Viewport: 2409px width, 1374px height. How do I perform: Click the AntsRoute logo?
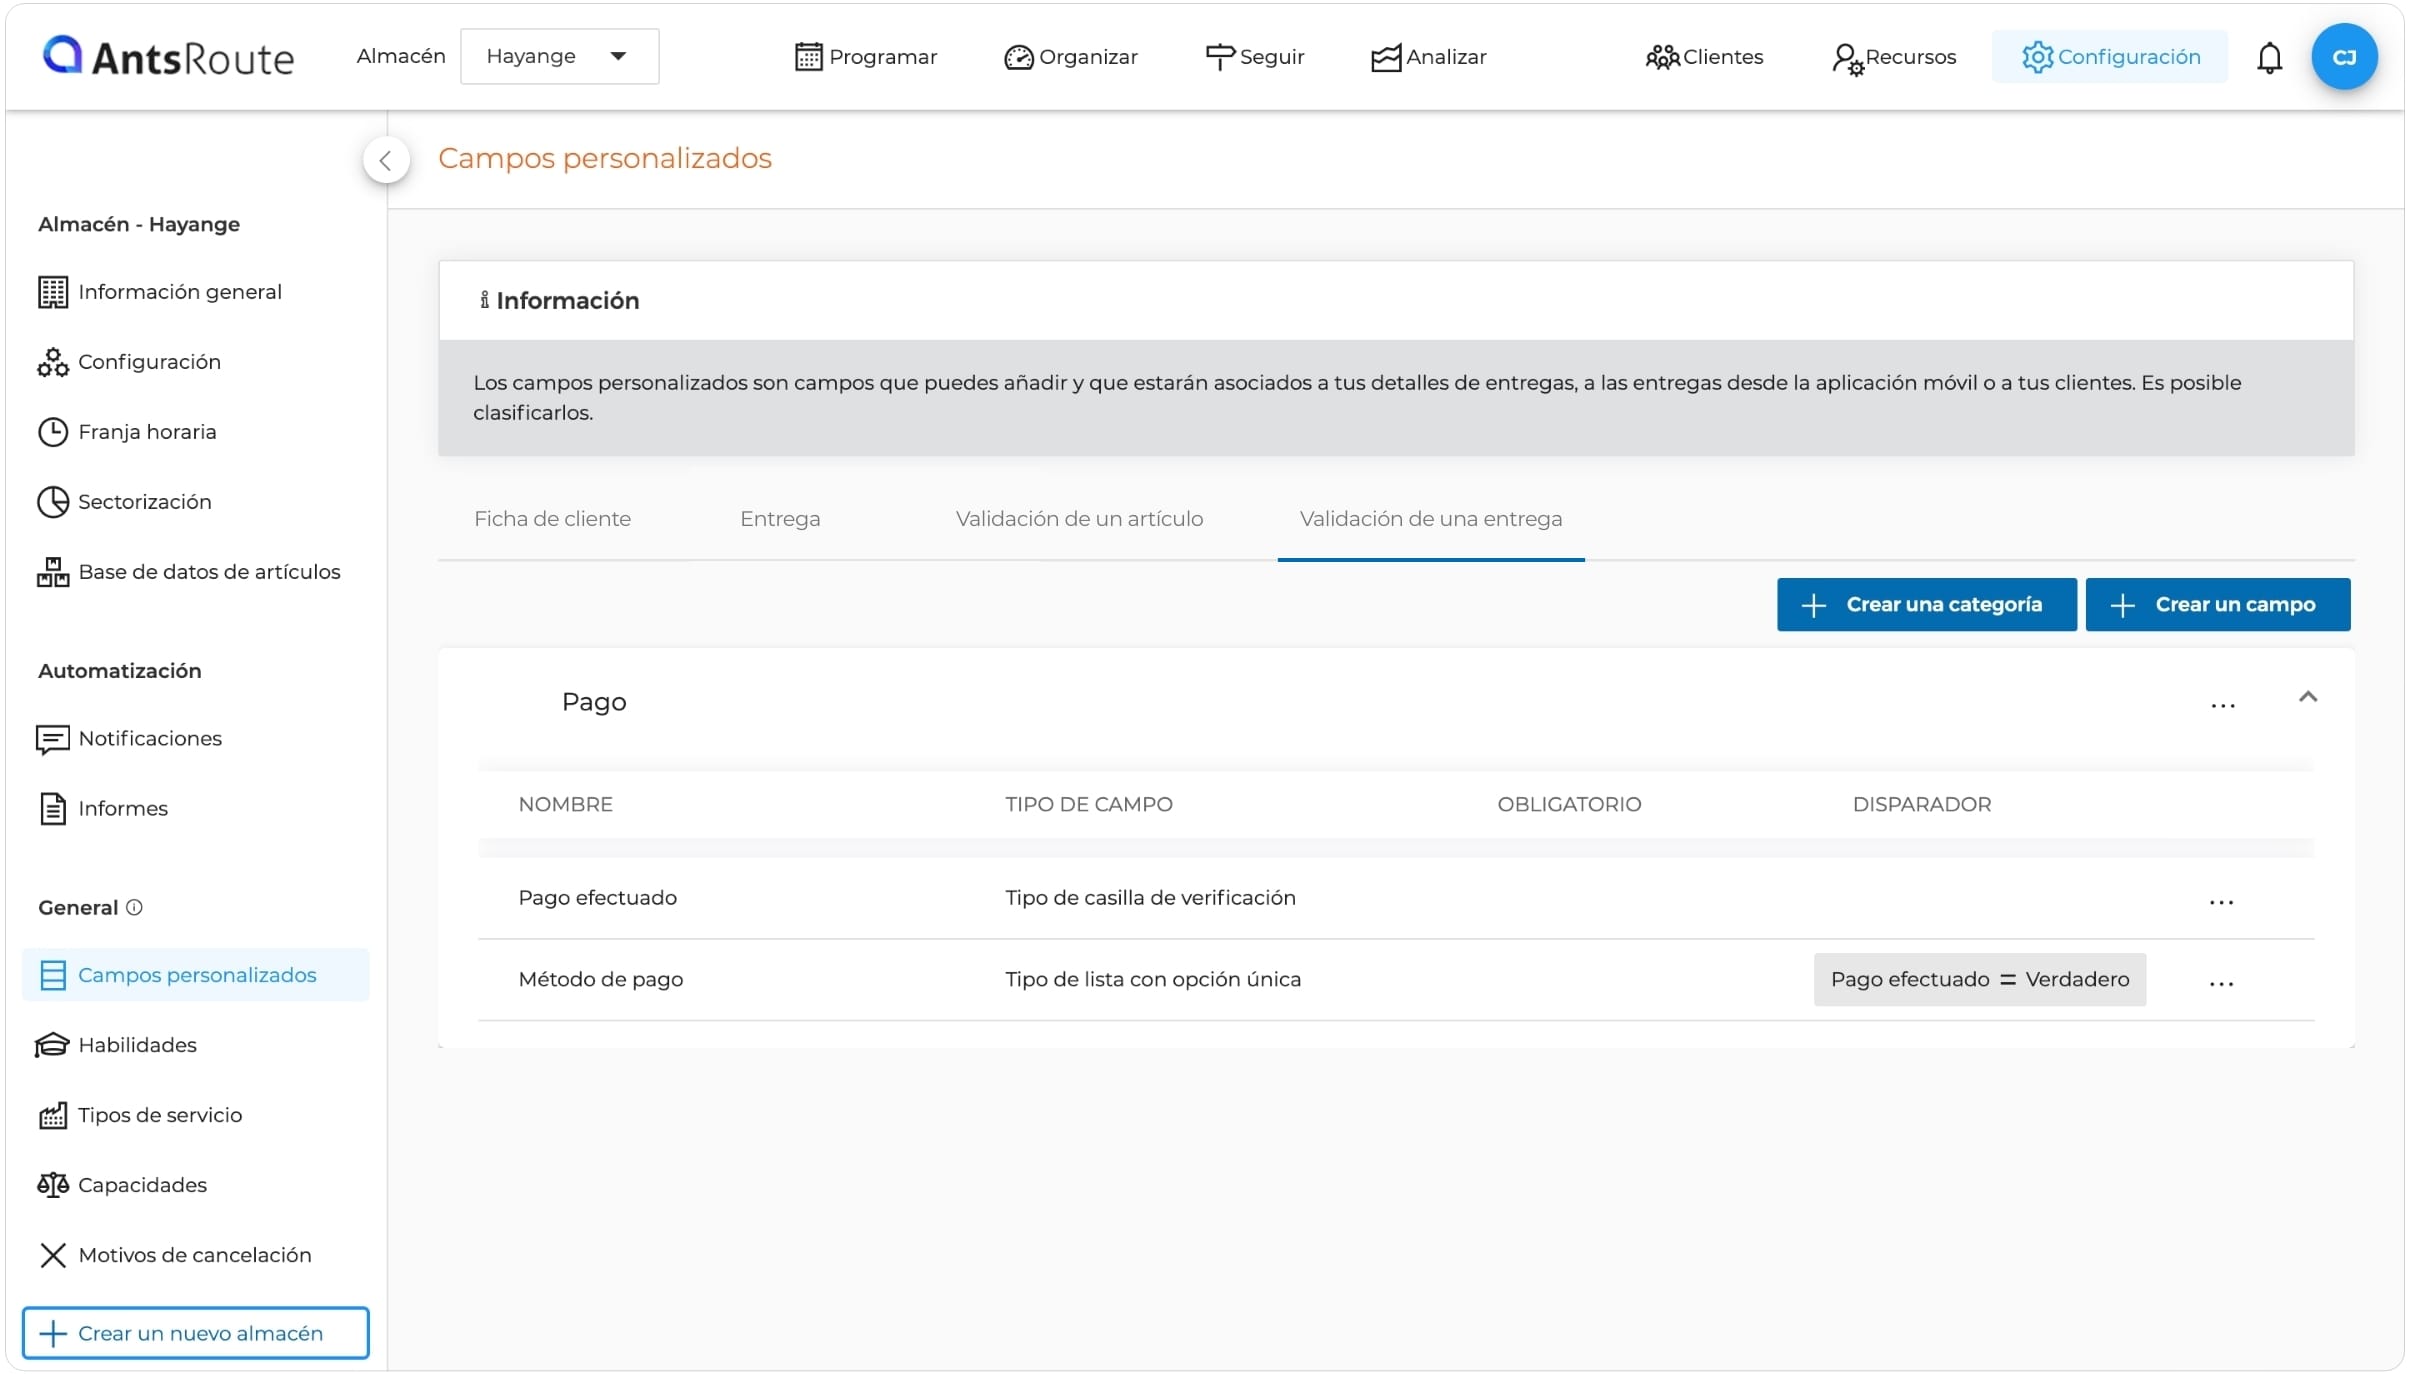pyautogui.click(x=168, y=56)
